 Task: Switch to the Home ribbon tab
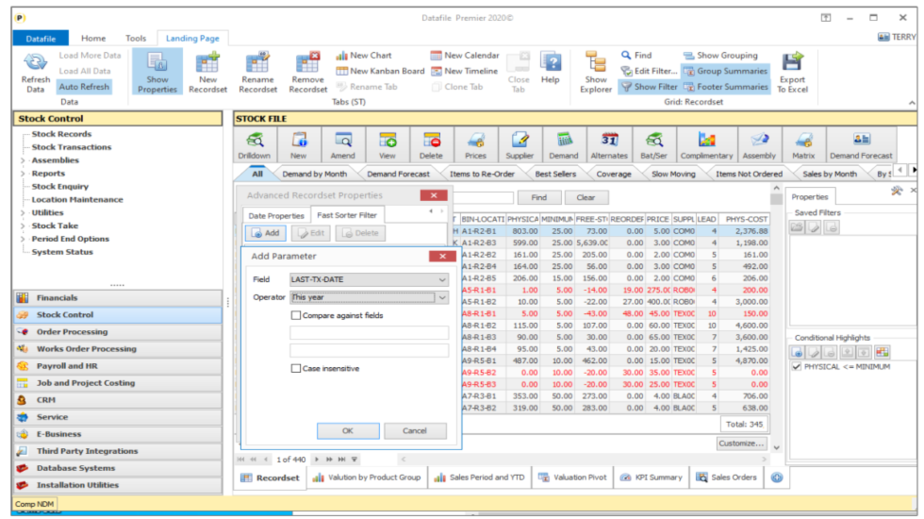(x=93, y=38)
